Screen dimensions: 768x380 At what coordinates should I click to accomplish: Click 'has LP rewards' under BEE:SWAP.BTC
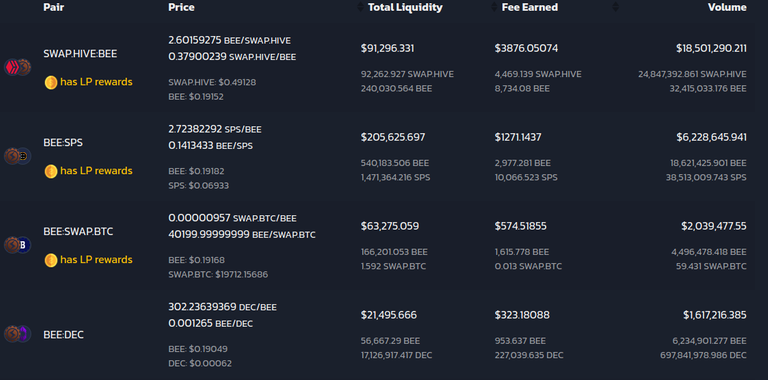click(96, 260)
